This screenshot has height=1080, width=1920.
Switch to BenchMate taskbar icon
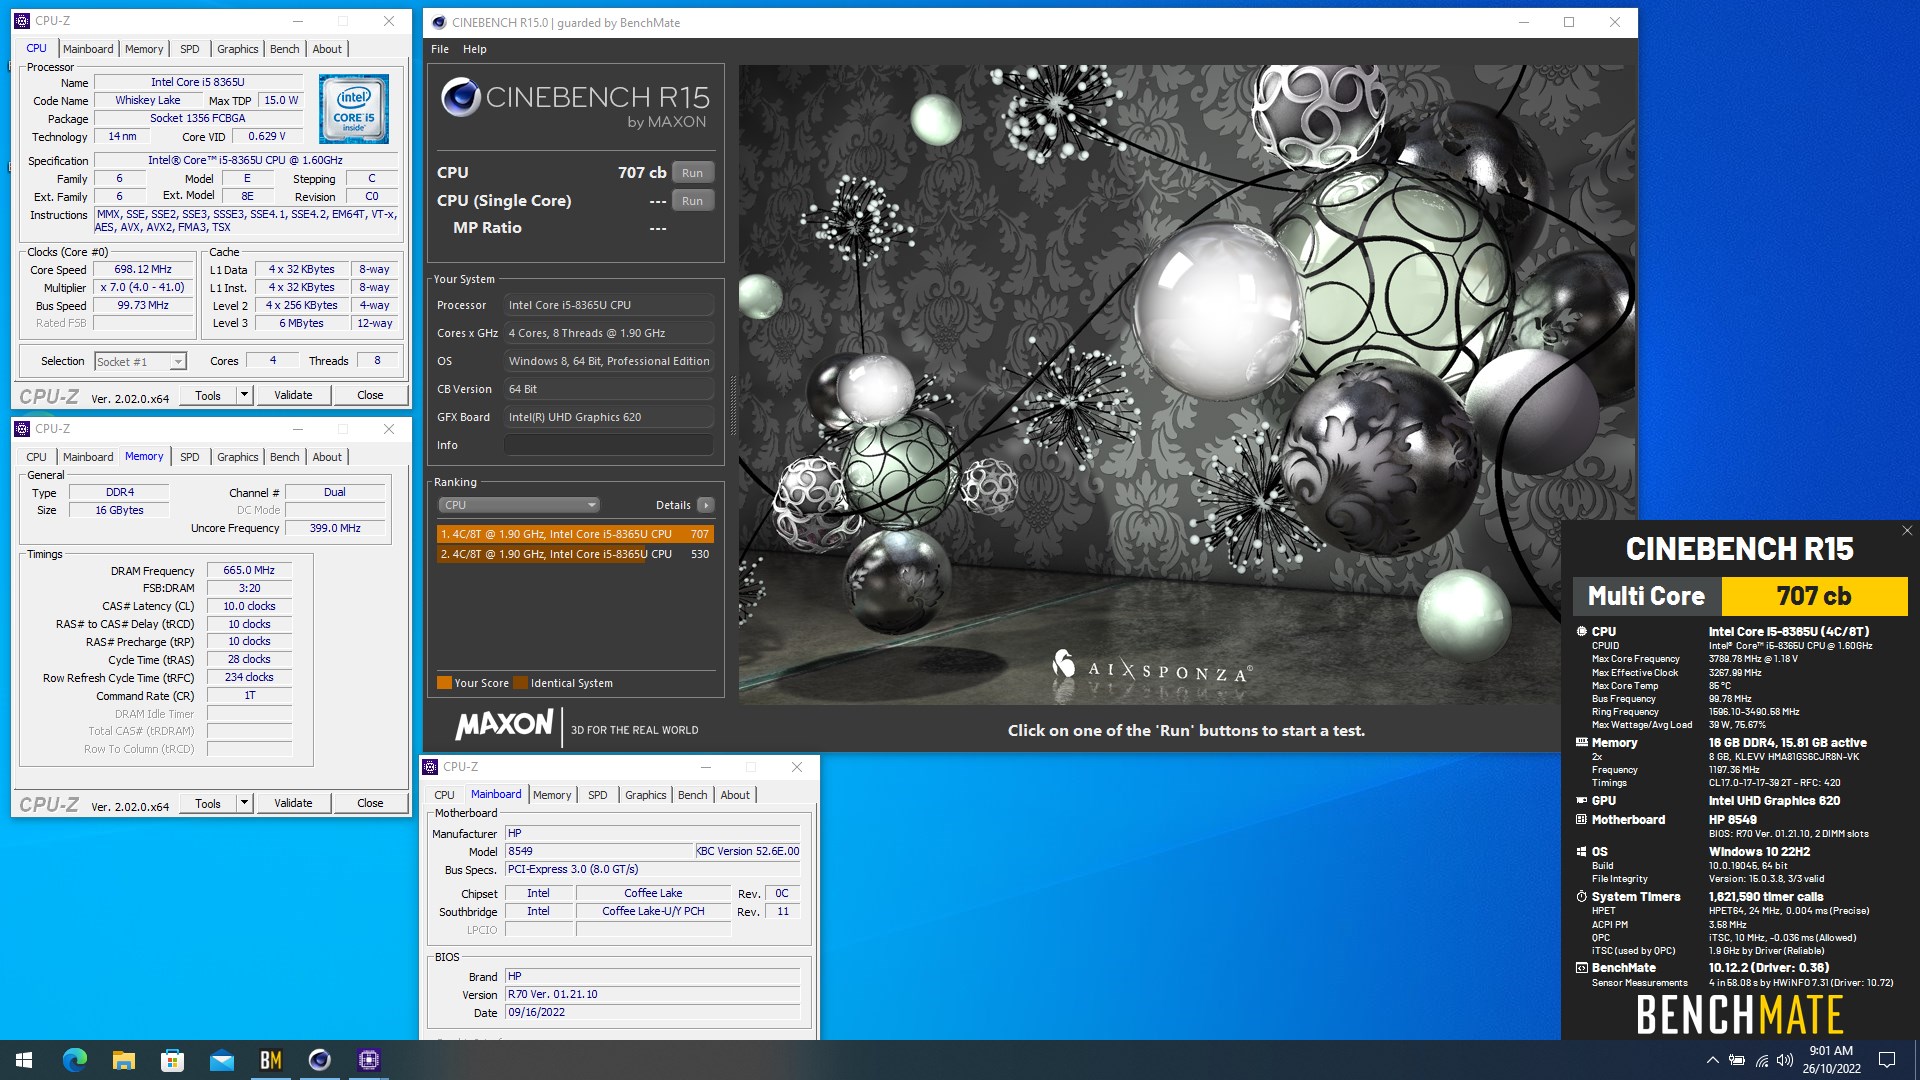pos(271,1060)
